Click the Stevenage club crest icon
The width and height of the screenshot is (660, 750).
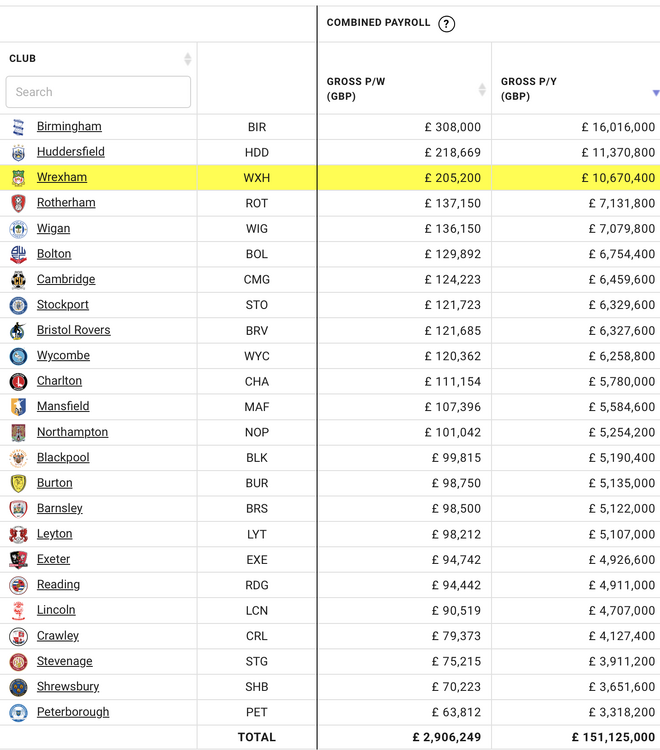click(x=18, y=662)
